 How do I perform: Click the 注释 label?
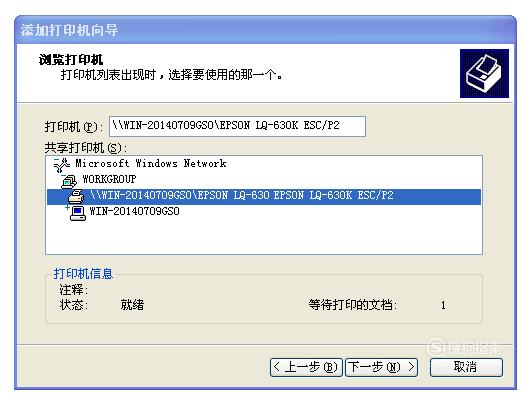(74, 289)
